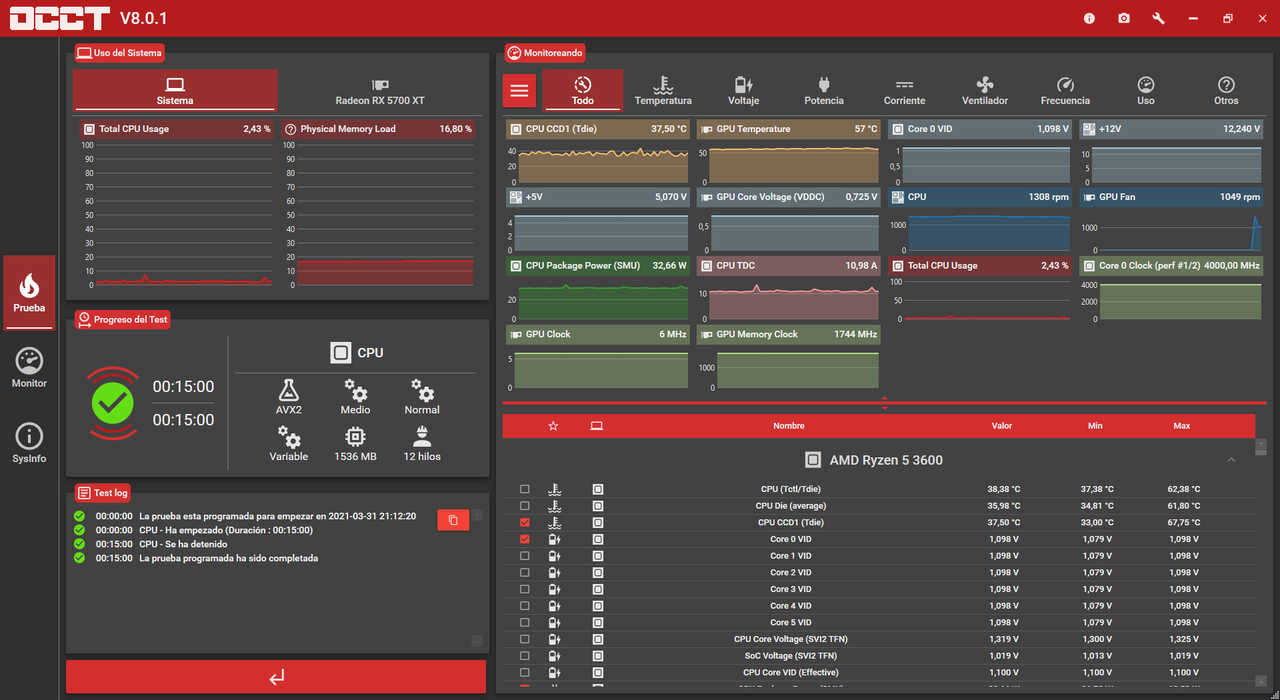The width and height of the screenshot is (1280, 700).
Task: Select the Temperatura tab
Action: [663, 90]
